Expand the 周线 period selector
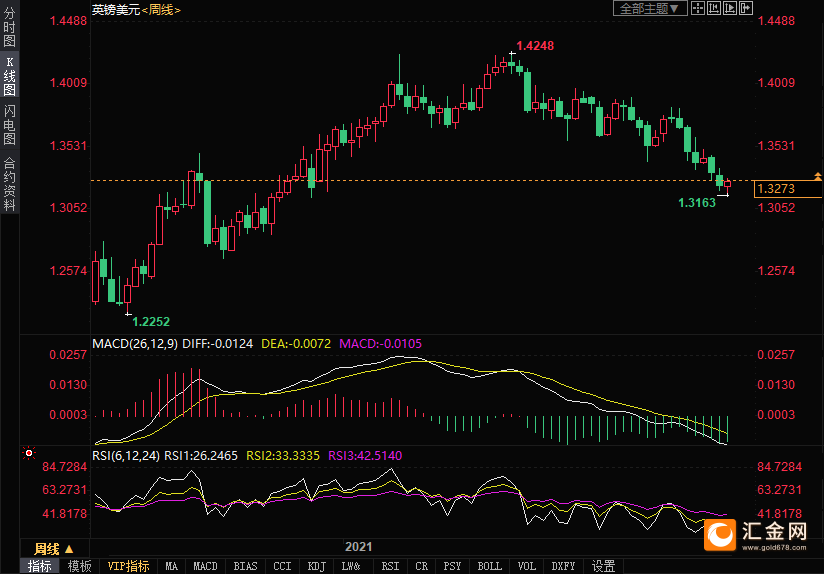The image size is (824, 574). [x=54, y=549]
